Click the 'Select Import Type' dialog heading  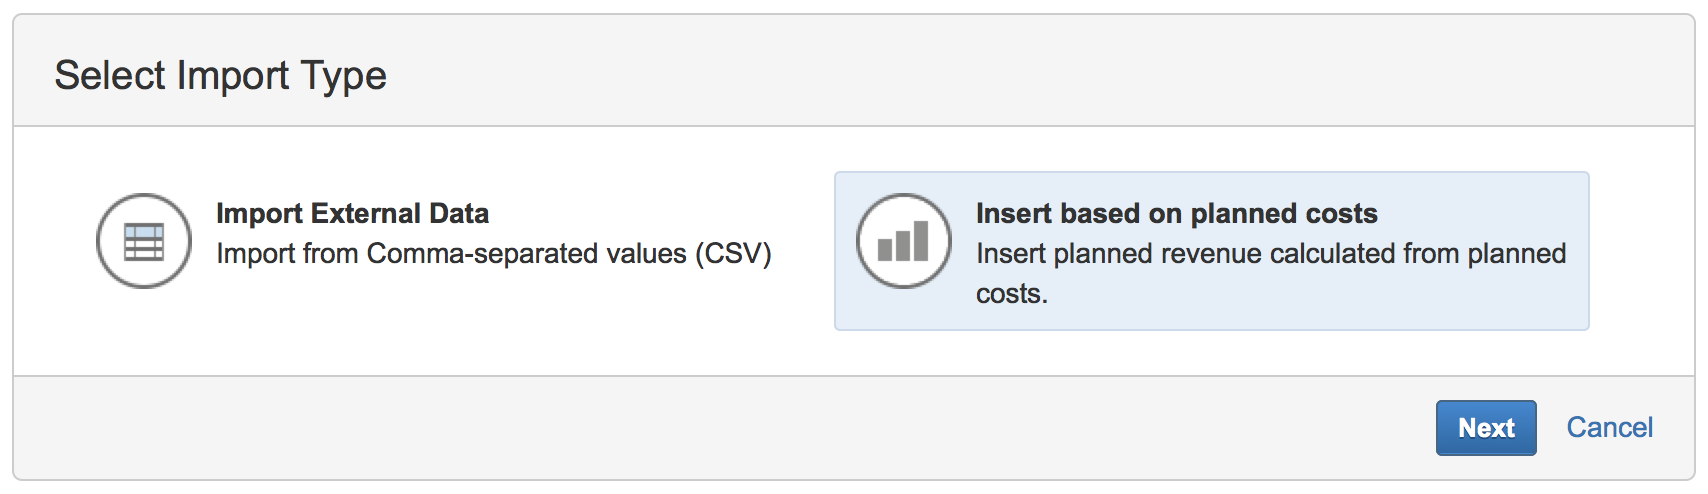tap(220, 75)
